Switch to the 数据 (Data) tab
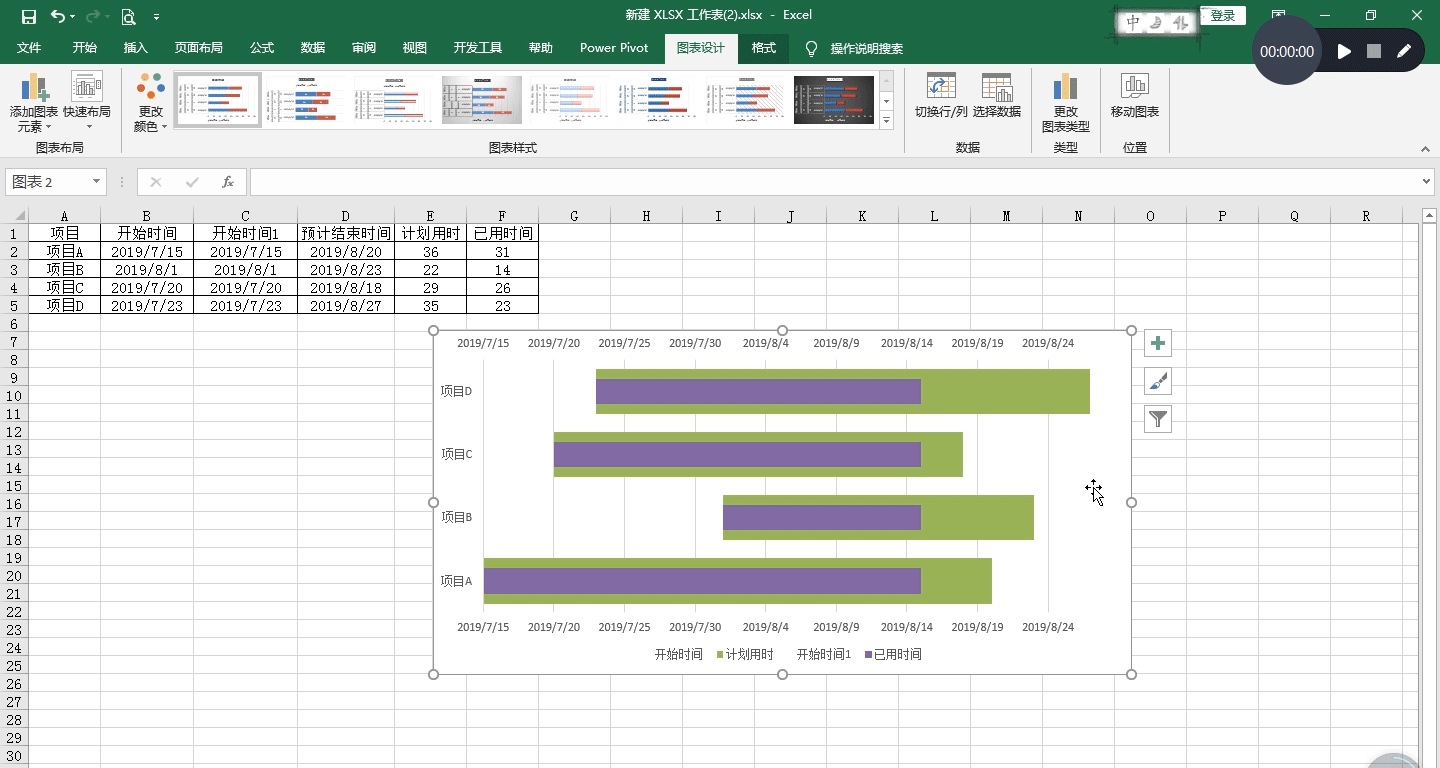Viewport: 1440px width, 768px height. point(313,48)
